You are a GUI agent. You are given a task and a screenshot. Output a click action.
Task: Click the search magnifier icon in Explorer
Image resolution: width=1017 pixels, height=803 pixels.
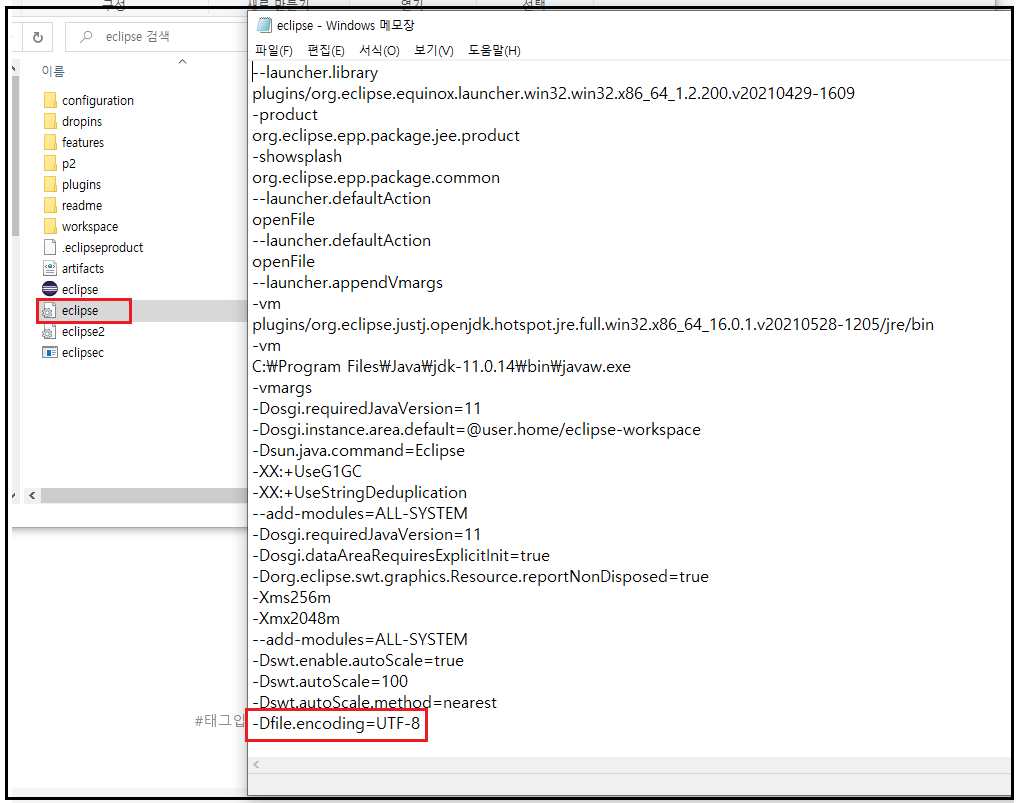86,37
